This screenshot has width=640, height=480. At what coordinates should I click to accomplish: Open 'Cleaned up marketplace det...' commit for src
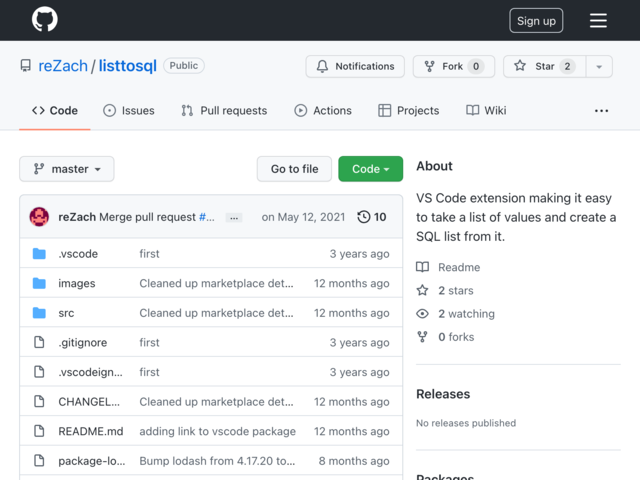point(216,313)
